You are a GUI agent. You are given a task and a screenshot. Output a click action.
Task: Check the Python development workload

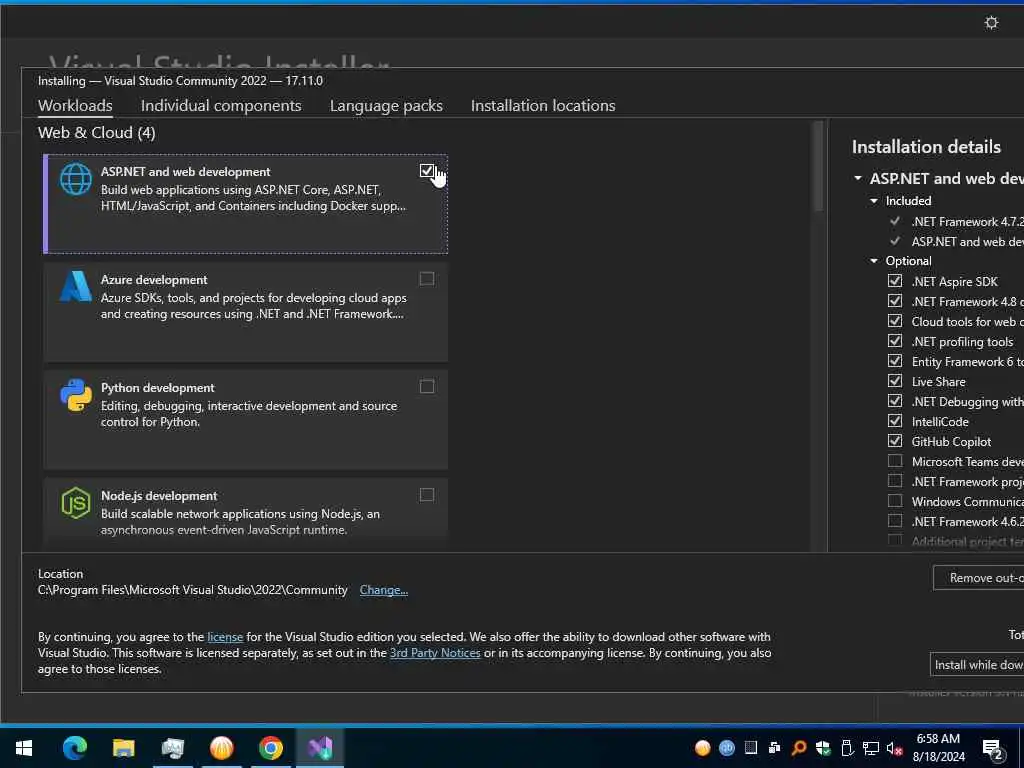(426, 387)
